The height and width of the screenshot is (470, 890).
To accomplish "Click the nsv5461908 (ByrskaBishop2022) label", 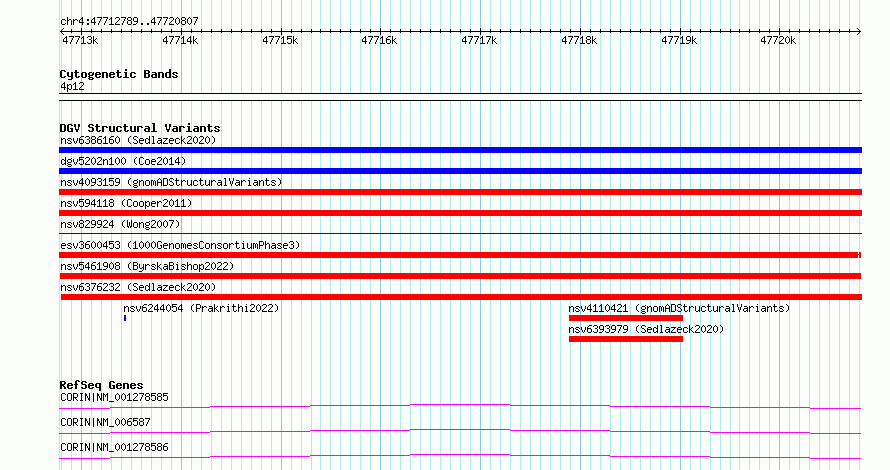I will point(147,266).
